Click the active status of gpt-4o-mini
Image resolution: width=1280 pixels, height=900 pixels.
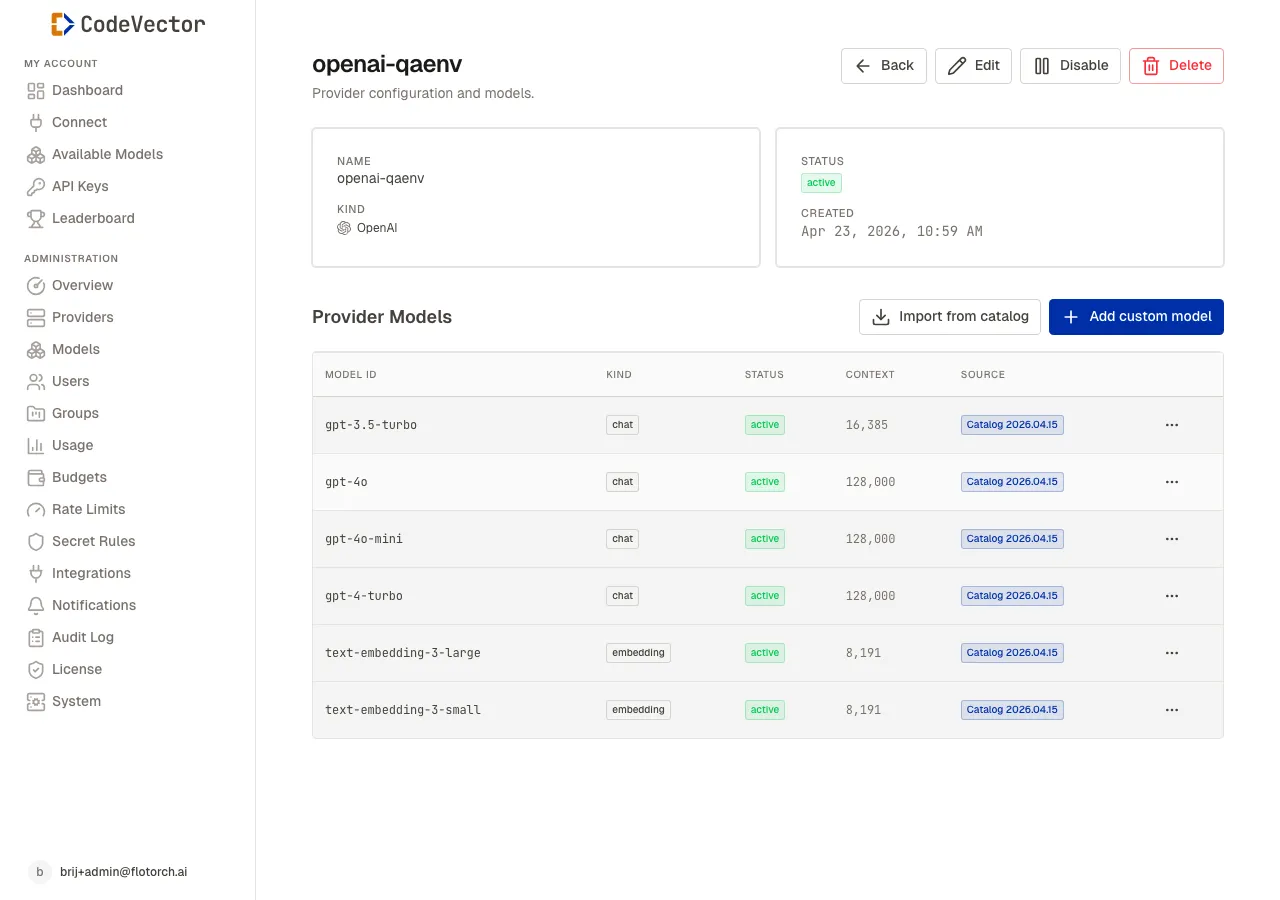pos(765,539)
